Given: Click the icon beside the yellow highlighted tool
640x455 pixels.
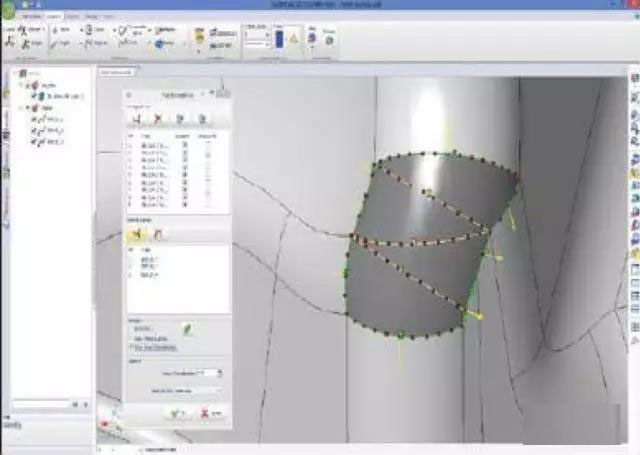Looking at the screenshot, I should [155, 234].
